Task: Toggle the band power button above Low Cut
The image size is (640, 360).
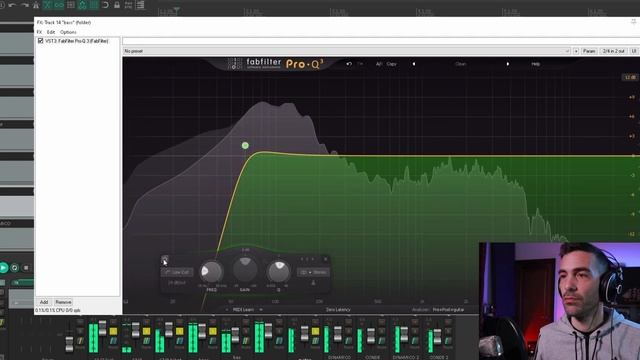Action: point(164,260)
